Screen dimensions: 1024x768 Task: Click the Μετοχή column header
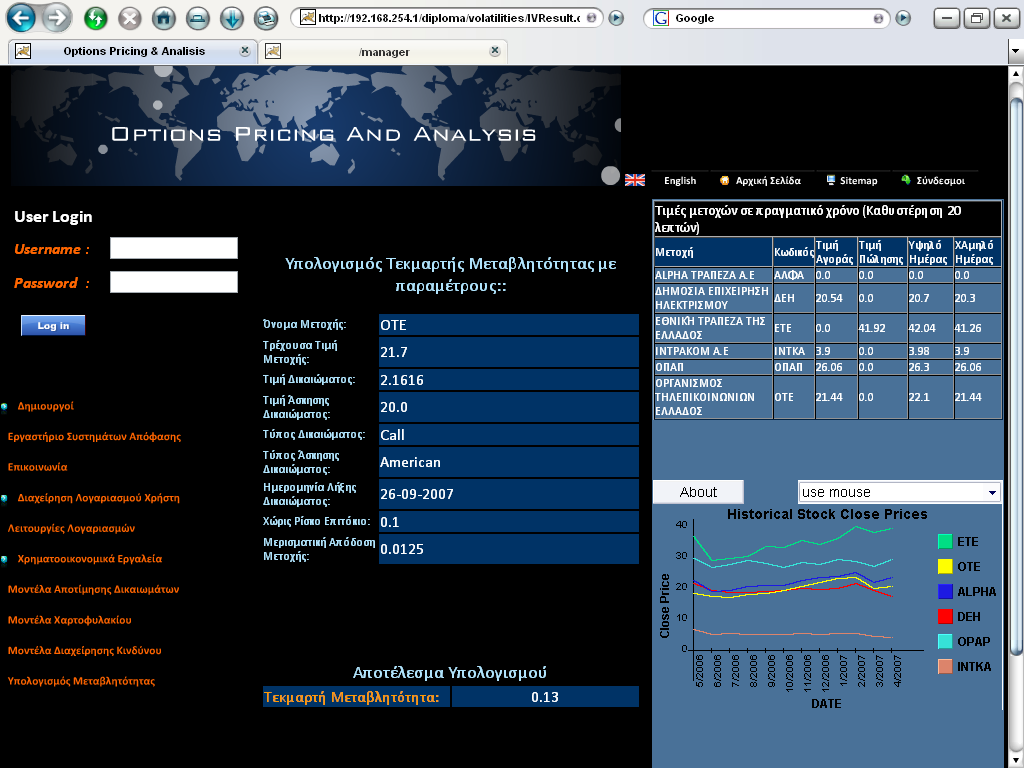coord(712,251)
